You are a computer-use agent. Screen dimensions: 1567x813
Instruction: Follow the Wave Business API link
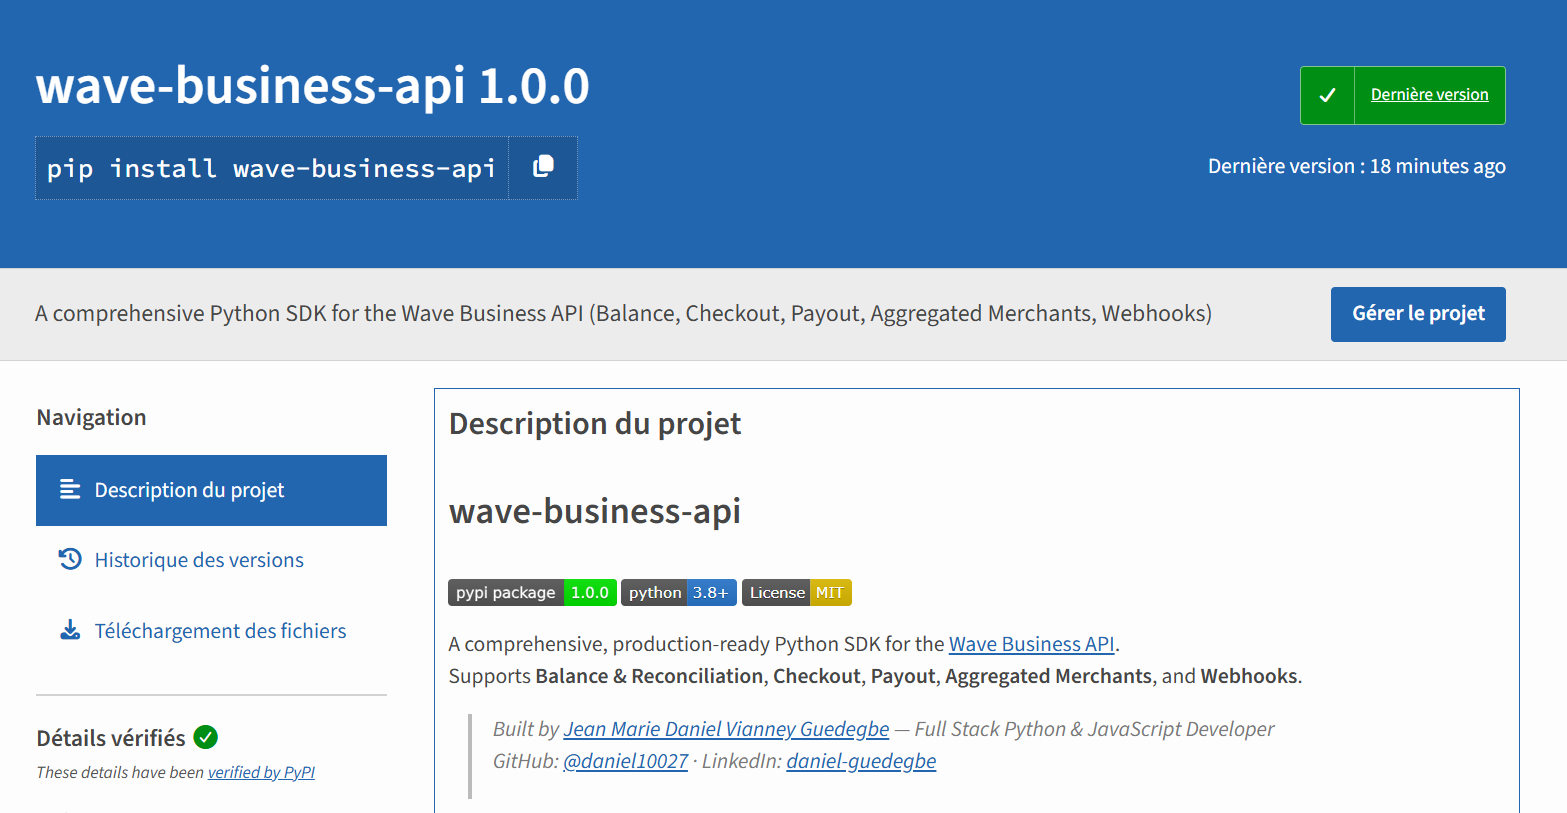tap(1031, 643)
